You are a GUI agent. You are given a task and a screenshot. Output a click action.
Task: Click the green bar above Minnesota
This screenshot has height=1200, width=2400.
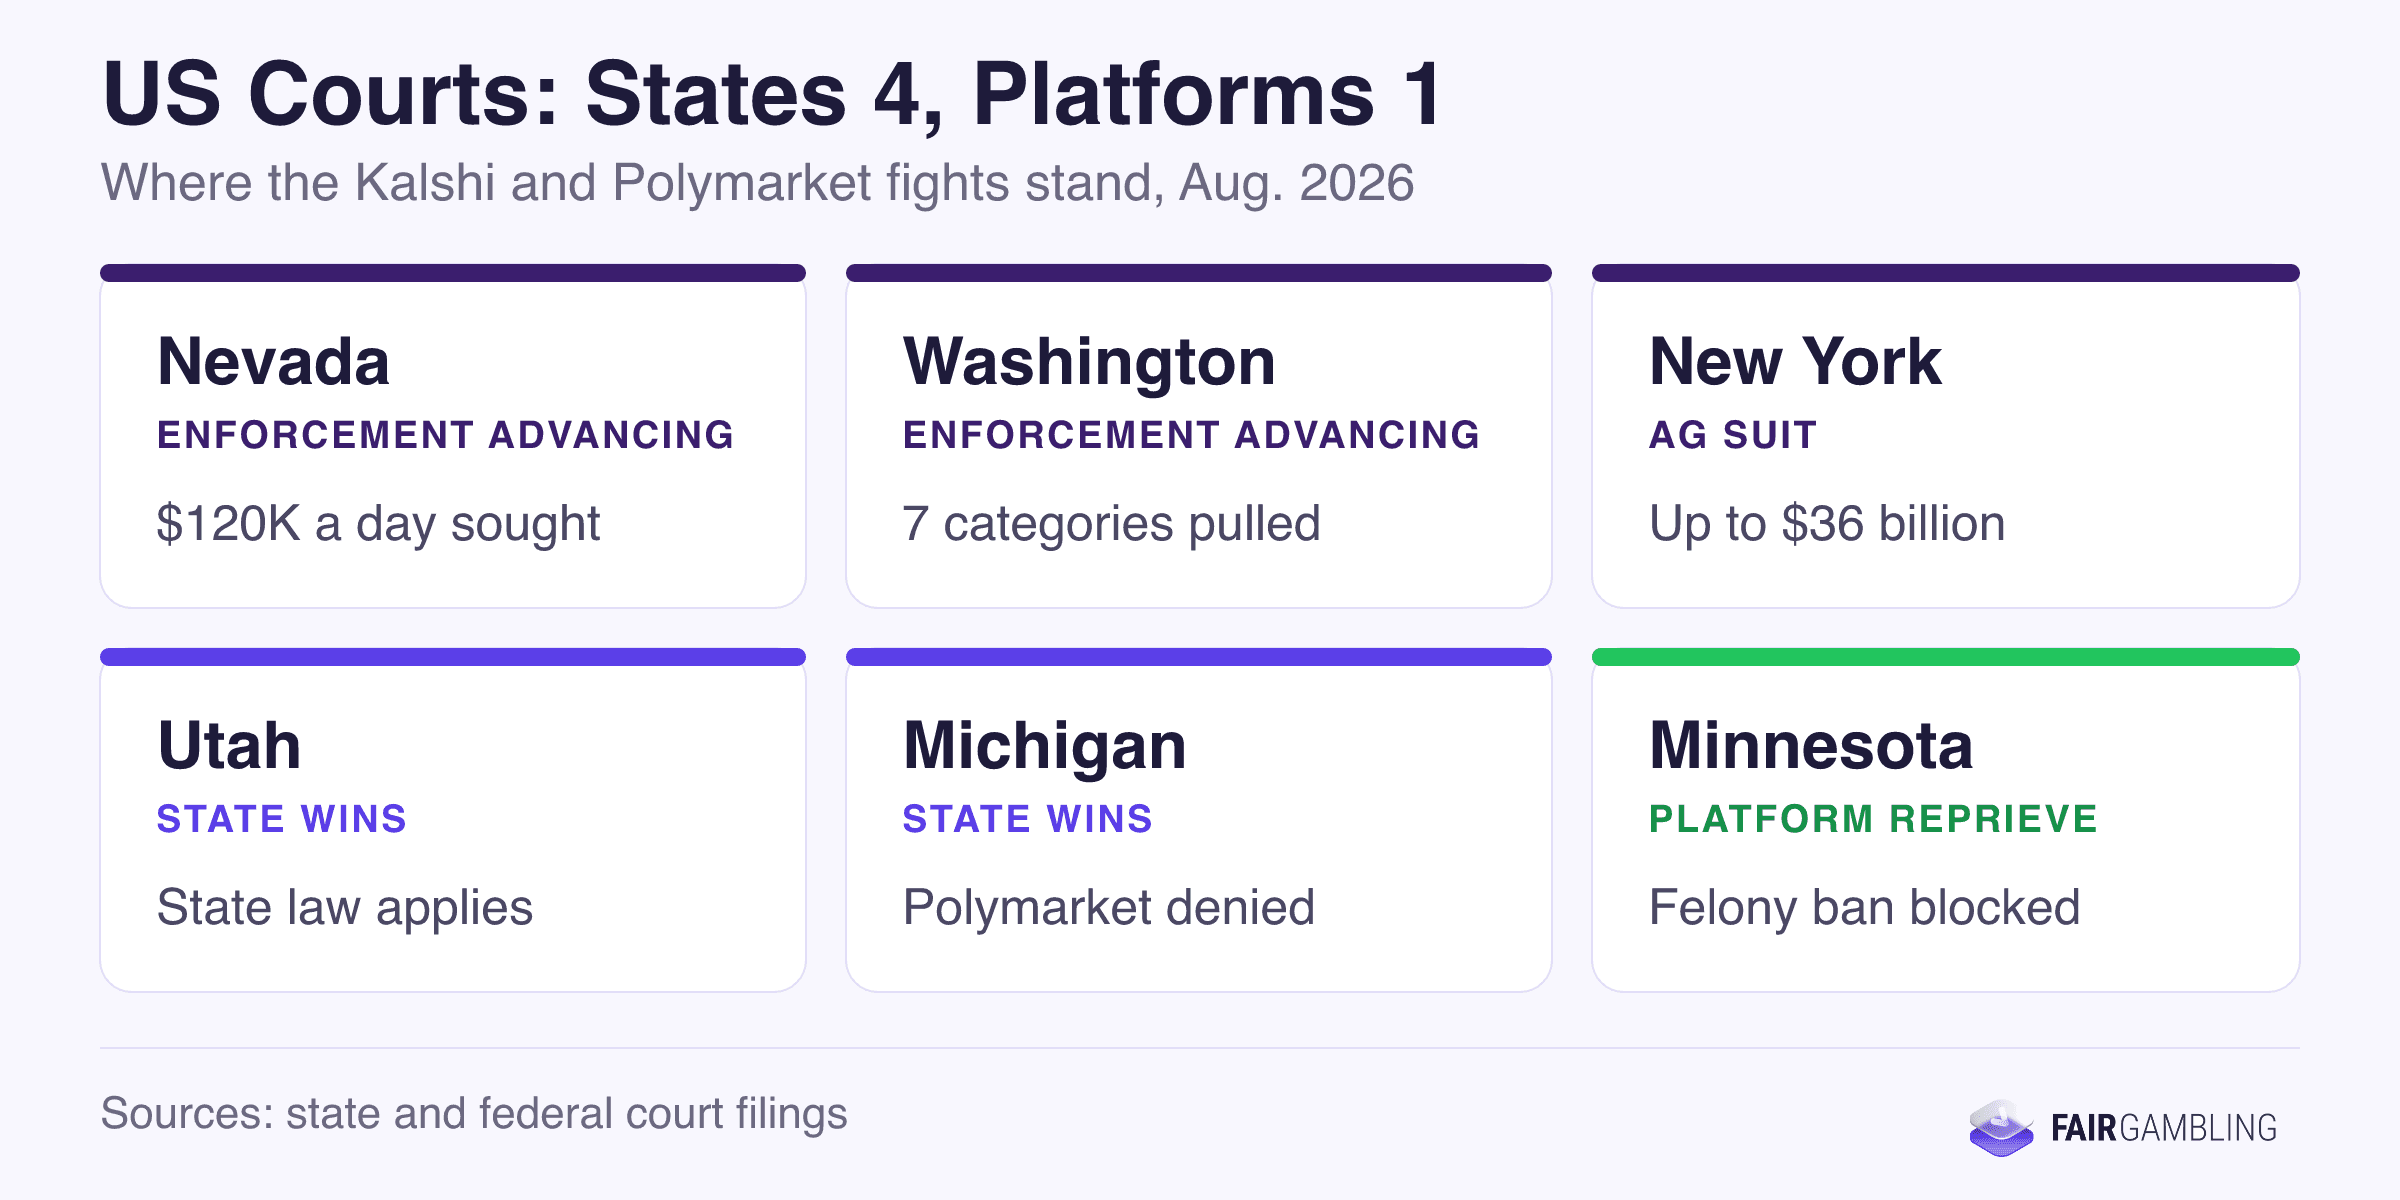pos(1946,657)
